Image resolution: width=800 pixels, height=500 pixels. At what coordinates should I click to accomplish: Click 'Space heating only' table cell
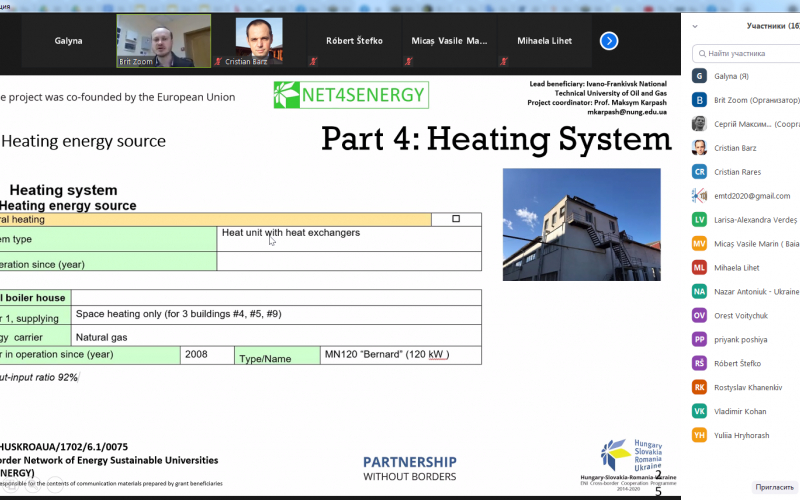276,315
